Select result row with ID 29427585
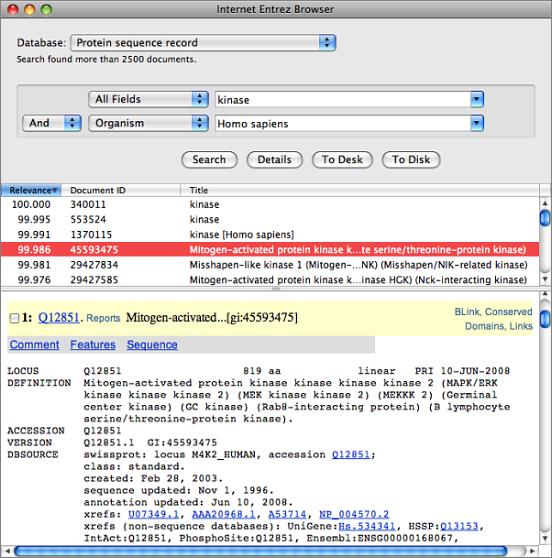Viewport: 552px width, 558px height. (270, 280)
